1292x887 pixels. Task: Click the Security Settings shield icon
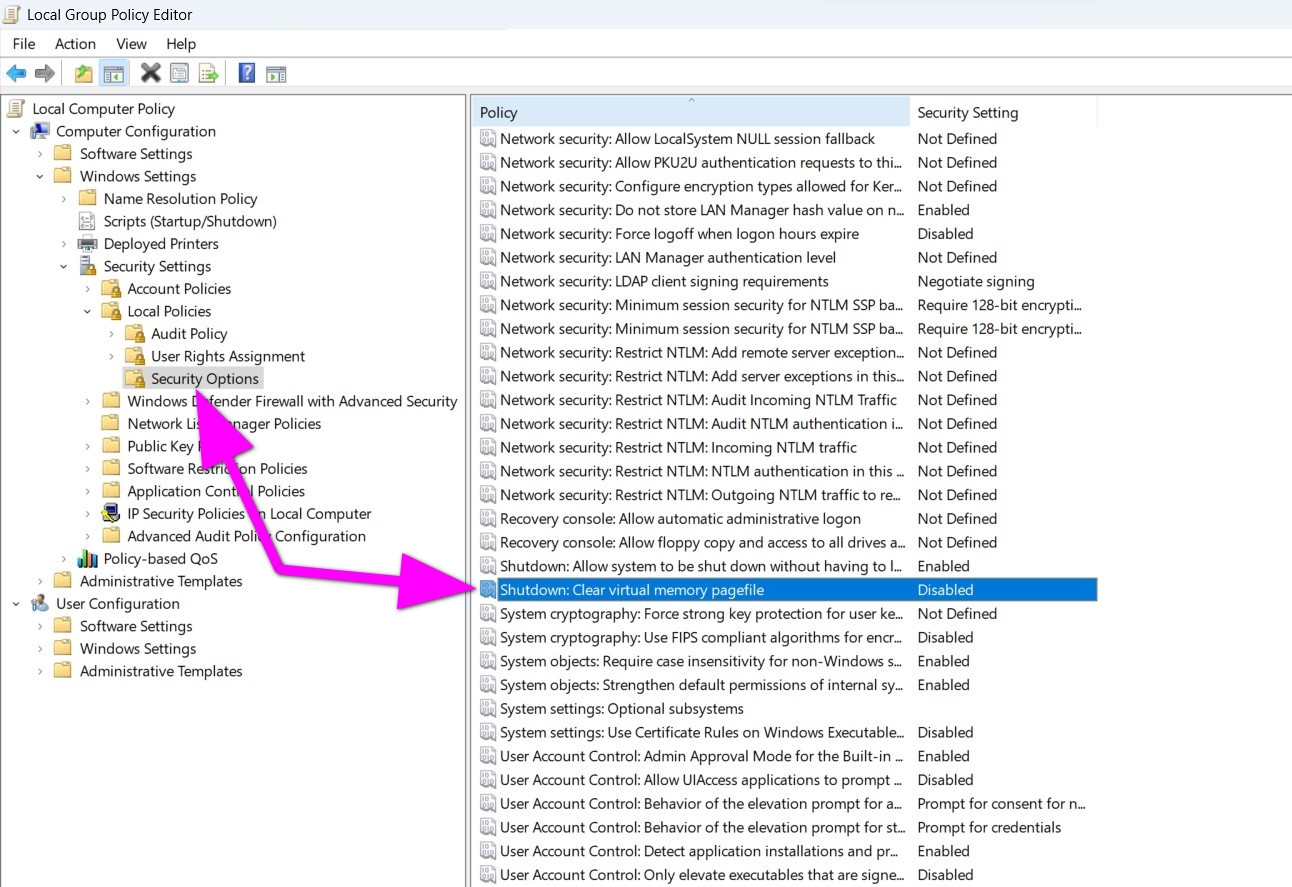tap(88, 266)
